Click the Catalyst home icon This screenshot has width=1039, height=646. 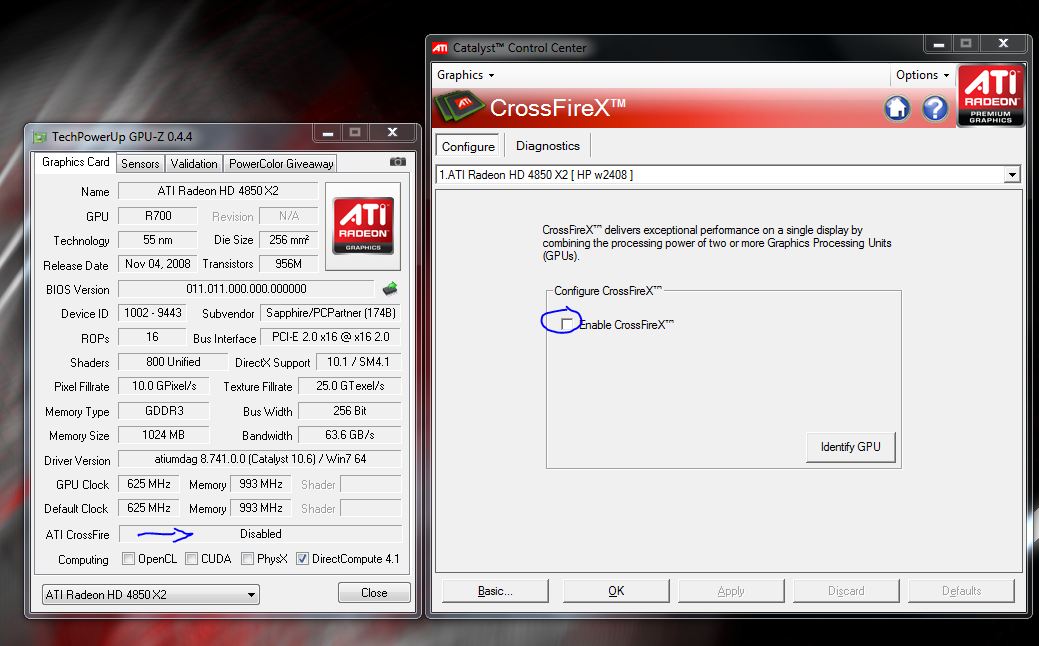(x=897, y=108)
